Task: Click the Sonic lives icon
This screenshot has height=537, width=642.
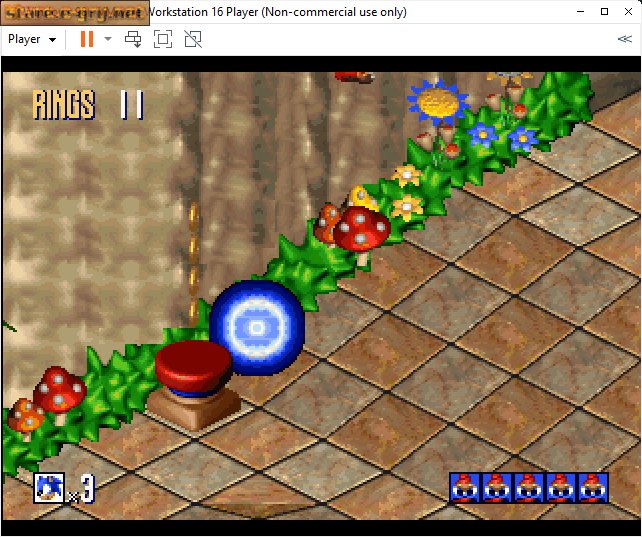Action: coord(49,488)
